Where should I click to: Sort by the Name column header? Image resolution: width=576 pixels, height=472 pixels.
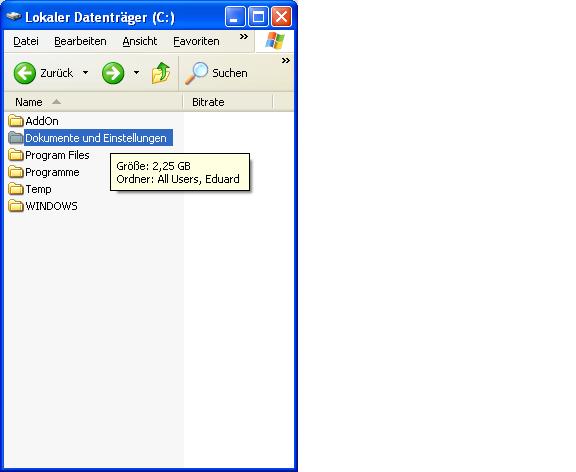click(94, 102)
